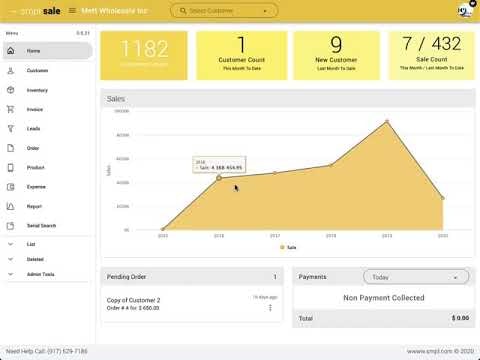Screen dimensions: 480x360
Task: Open the Invoice menu item
Action: (47, 109)
